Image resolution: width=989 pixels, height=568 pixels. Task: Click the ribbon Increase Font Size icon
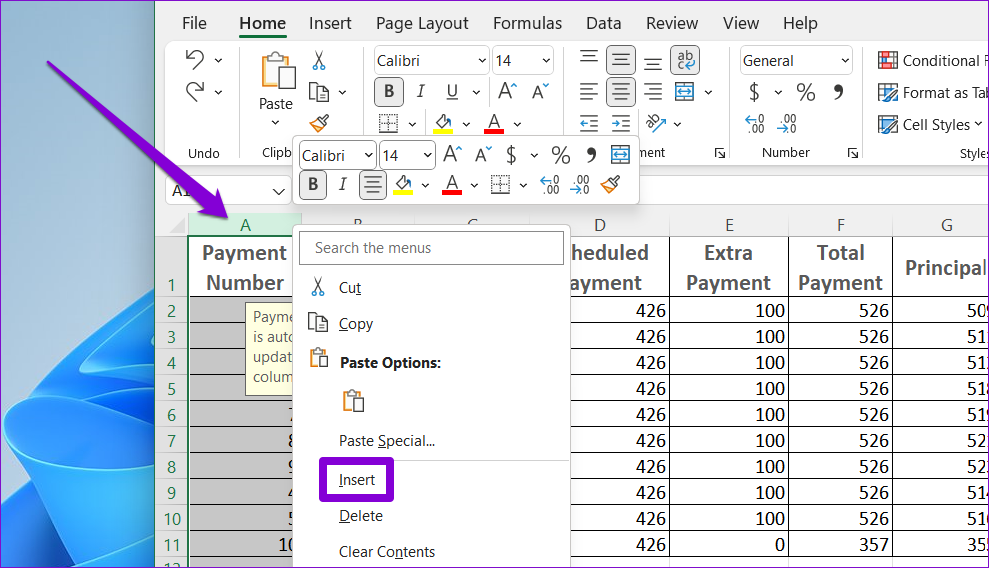pyautogui.click(x=508, y=92)
